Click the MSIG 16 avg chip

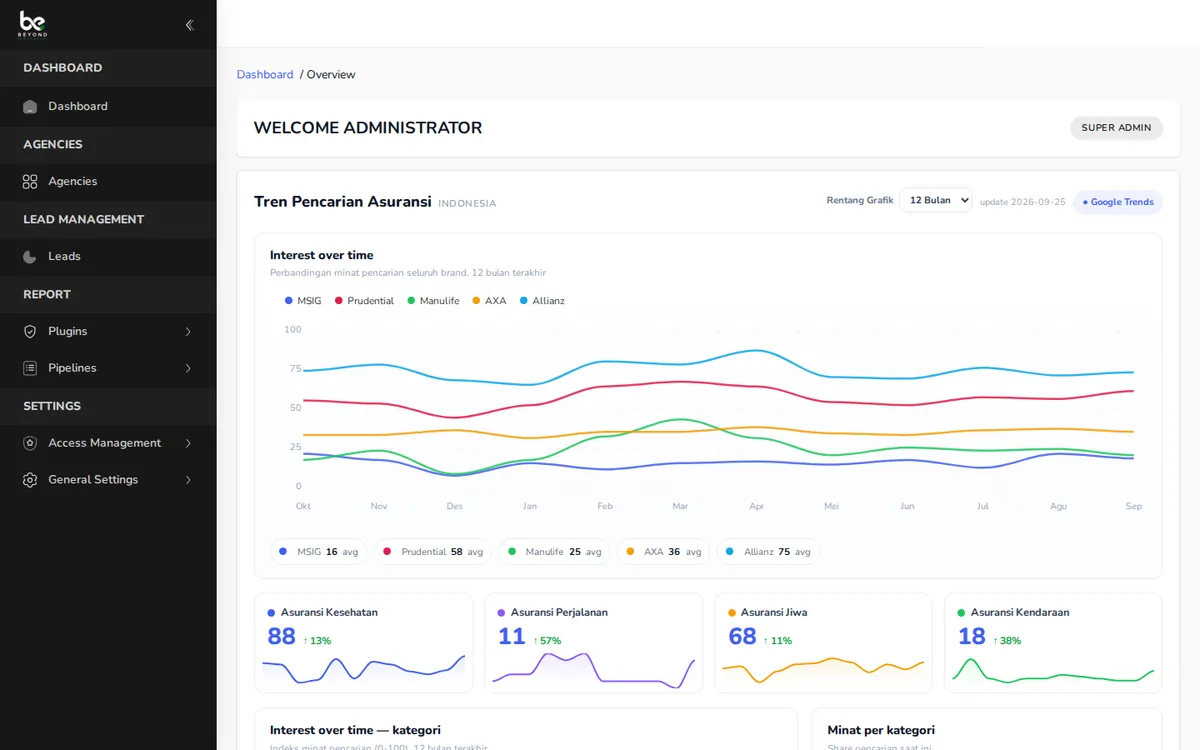tap(319, 552)
